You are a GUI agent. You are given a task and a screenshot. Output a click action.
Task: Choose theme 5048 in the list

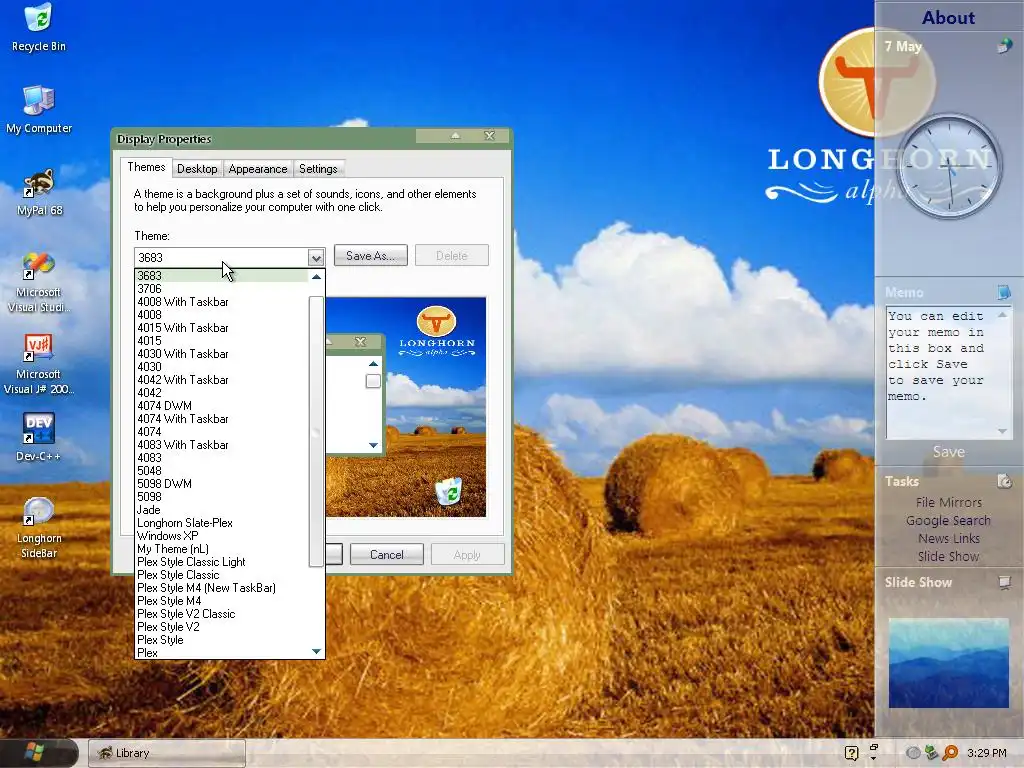[x=221, y=471]
